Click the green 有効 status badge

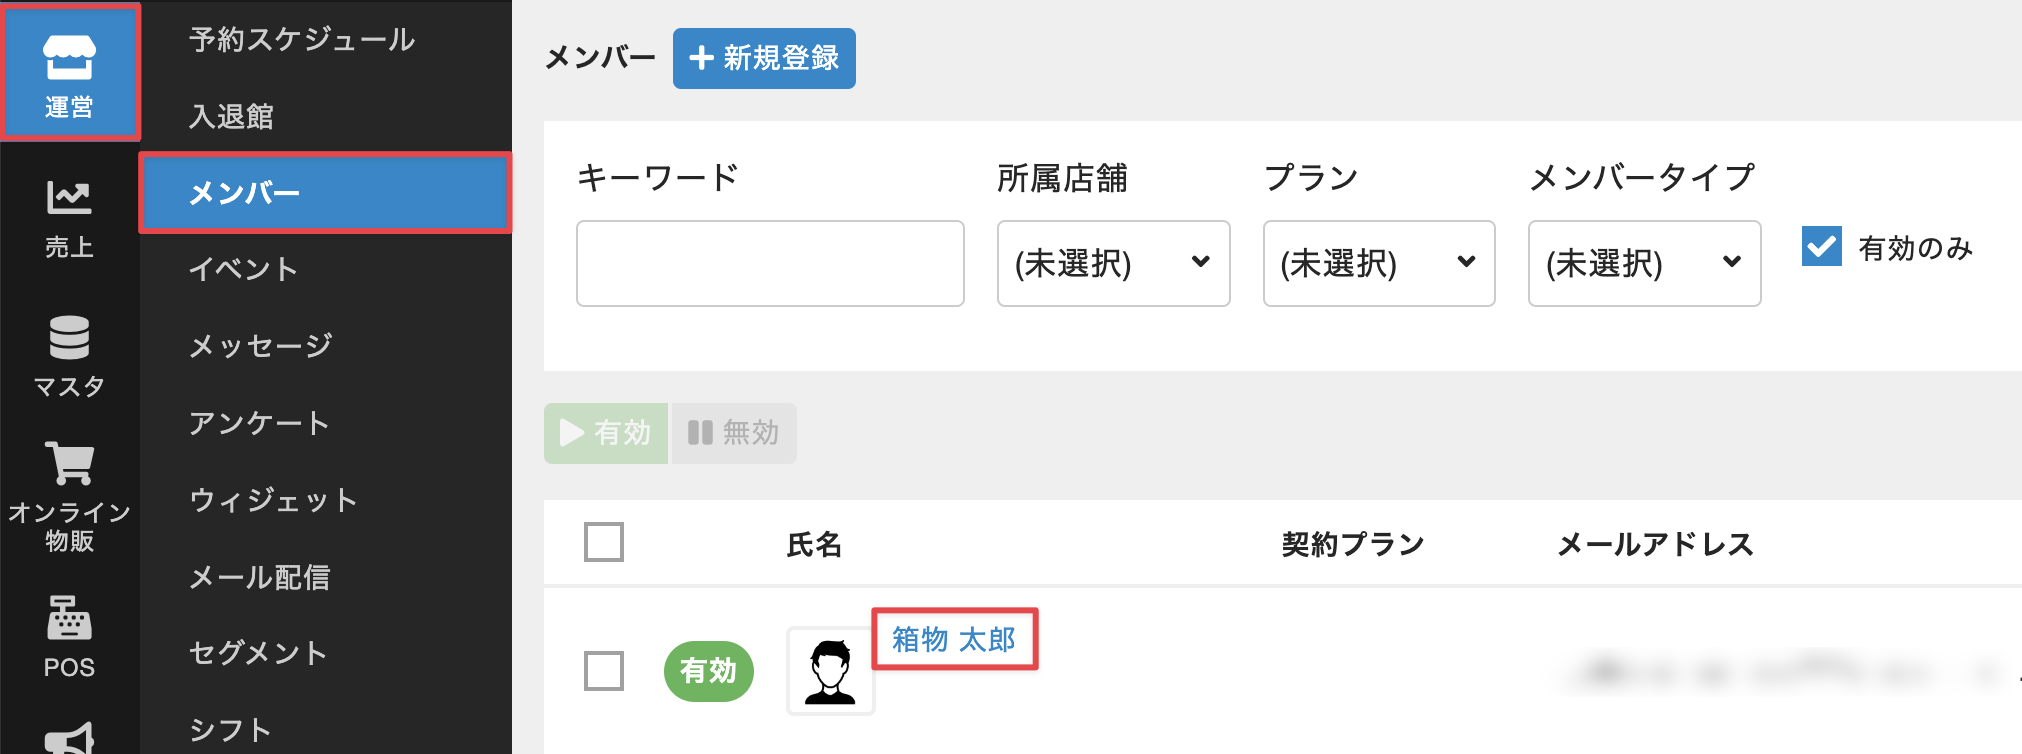[x=708, y=671]
